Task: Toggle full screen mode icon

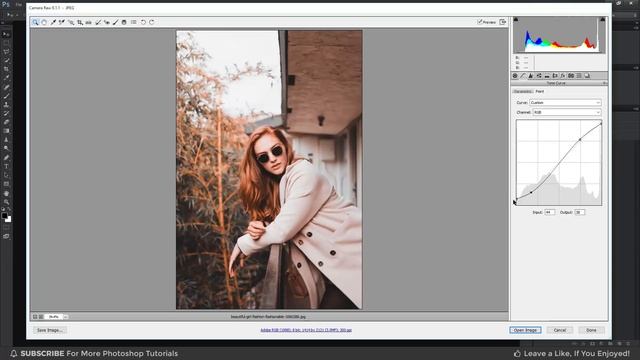Action: coord(503,22)
